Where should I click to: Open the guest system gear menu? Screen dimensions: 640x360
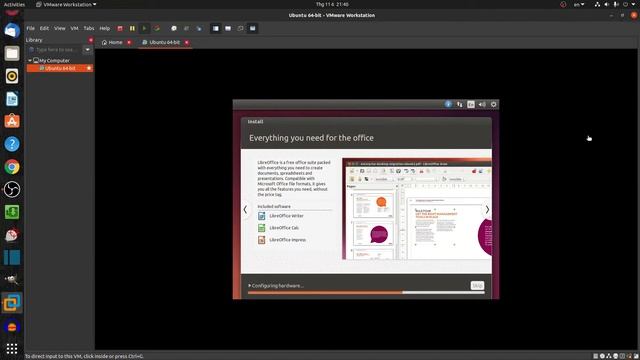pyautogui.click(x=493, y=104)
